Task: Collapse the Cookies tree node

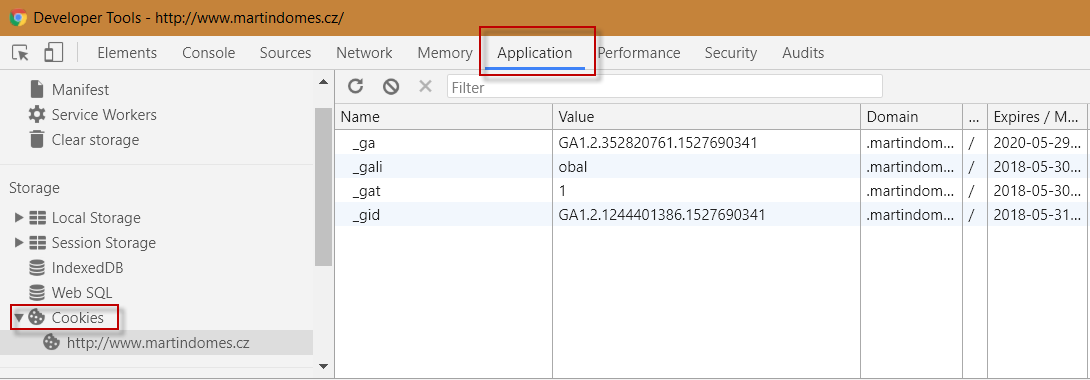Action: [x=19, y=317]
